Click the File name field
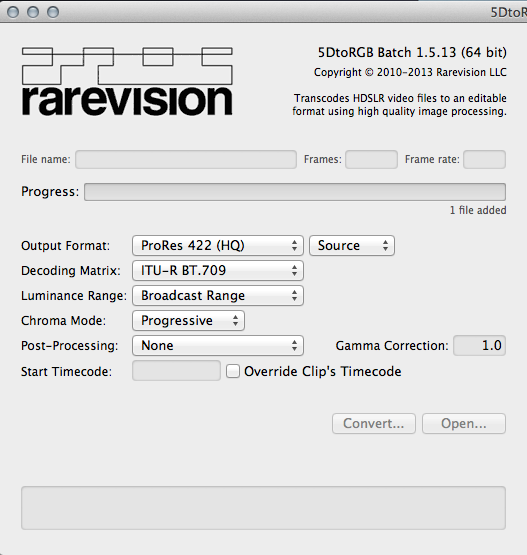 [186, 159]
